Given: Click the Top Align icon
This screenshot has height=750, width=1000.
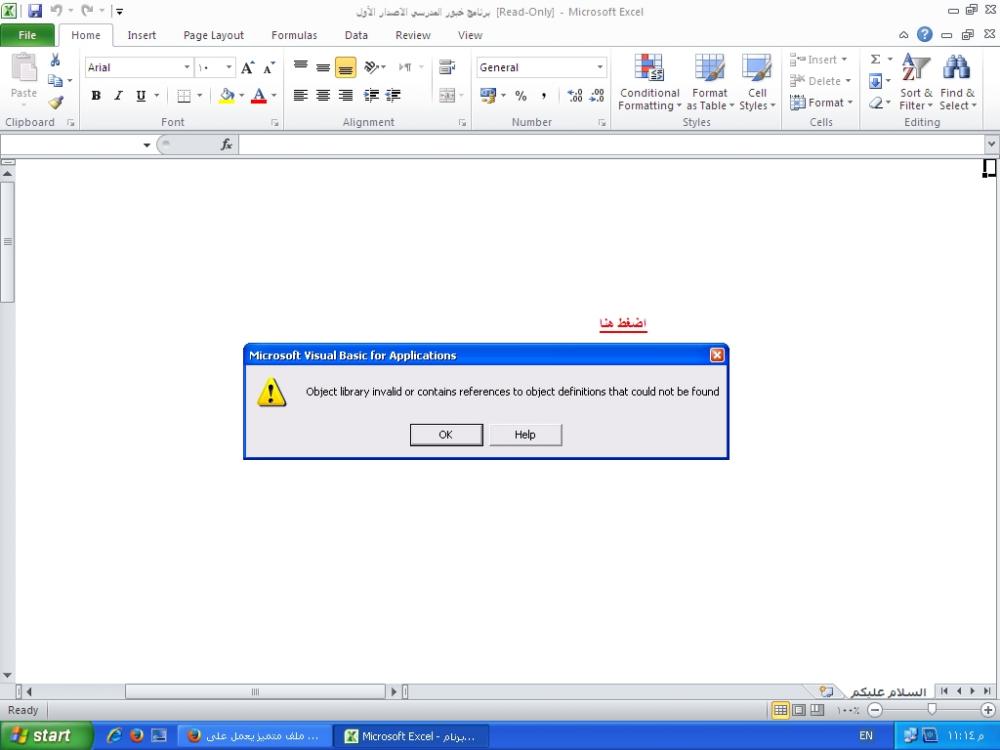Looking at the screenshot, I should point(300,67).
